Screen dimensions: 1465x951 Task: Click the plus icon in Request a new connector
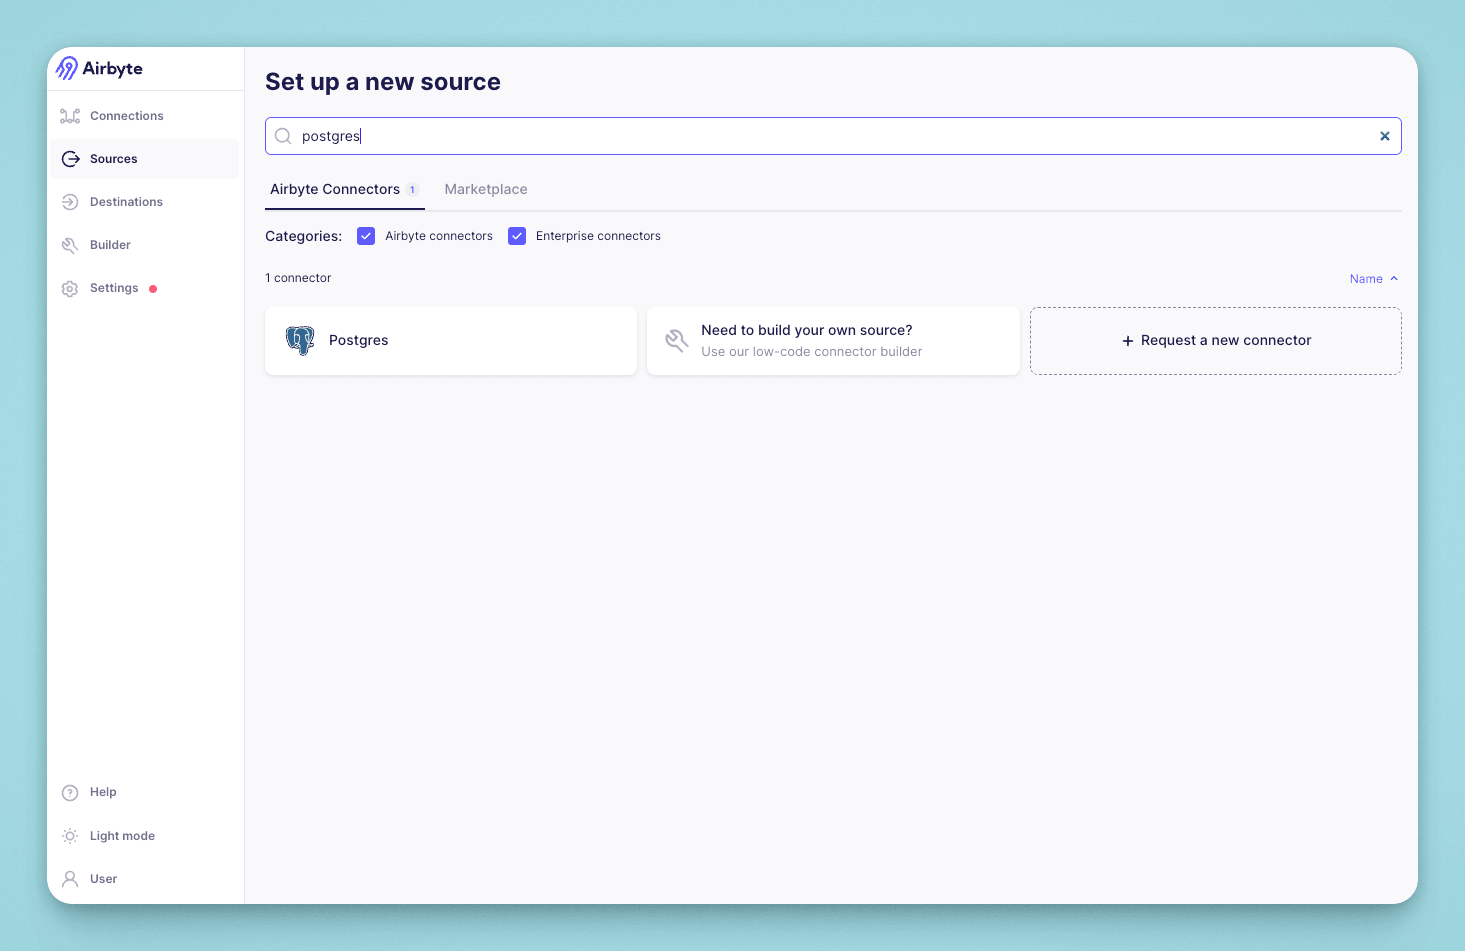(x=1128, y=341)
